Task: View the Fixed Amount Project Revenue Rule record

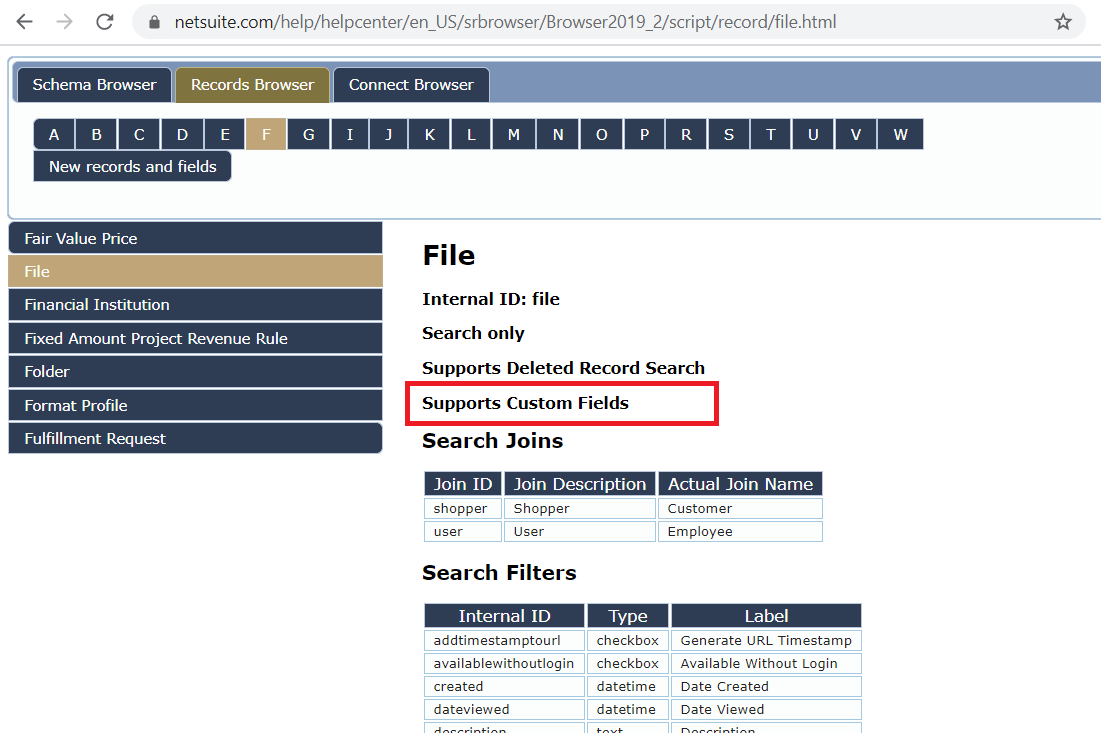Action: 195,338
